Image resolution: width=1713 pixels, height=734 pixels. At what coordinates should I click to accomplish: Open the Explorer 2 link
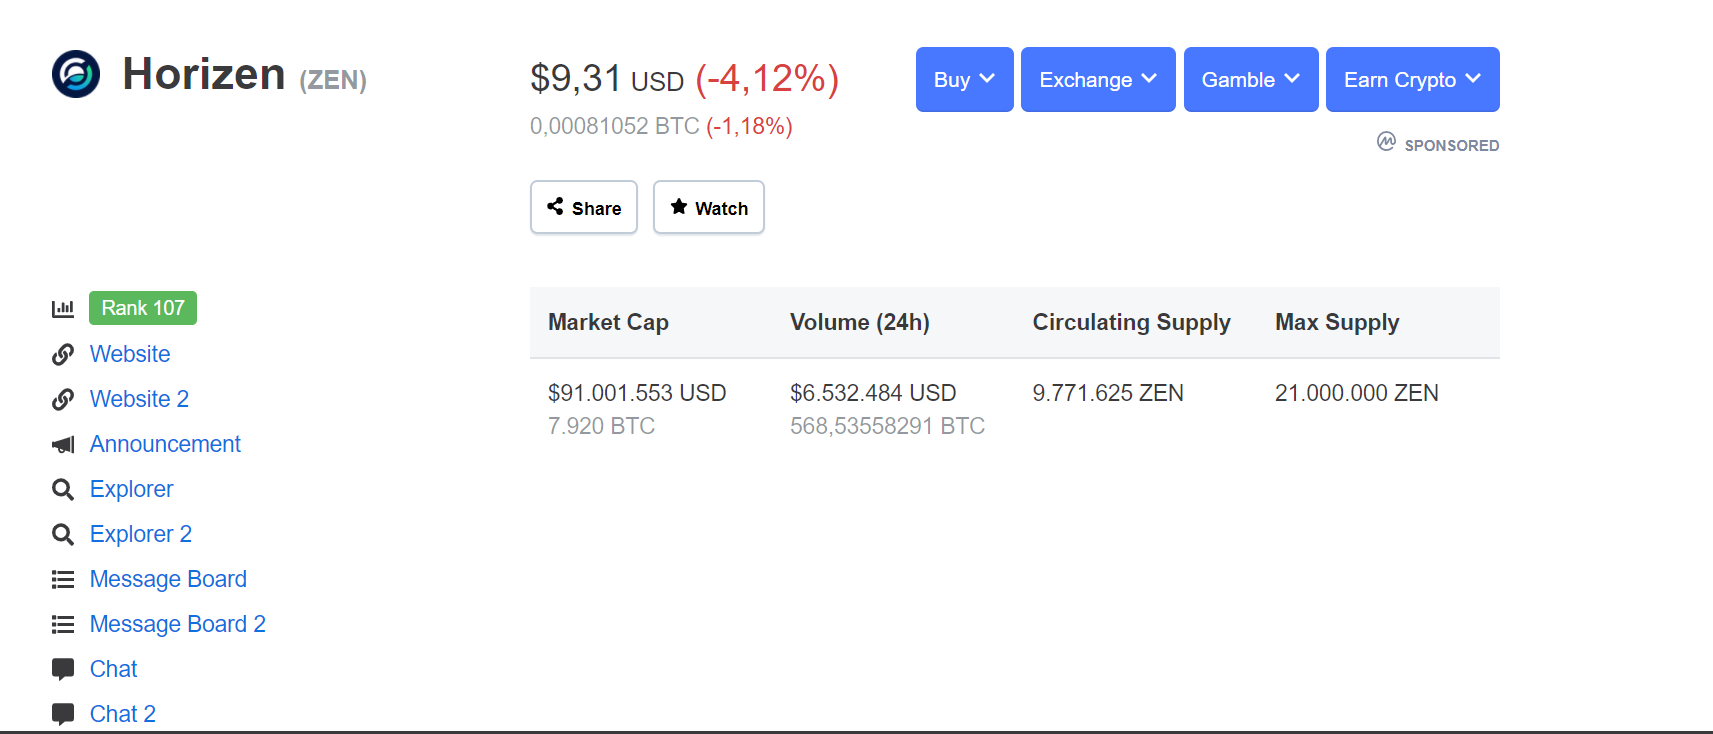[141, 534]
